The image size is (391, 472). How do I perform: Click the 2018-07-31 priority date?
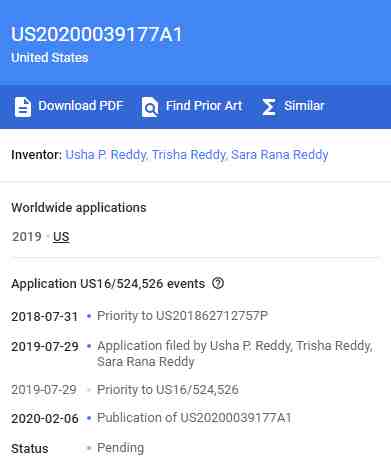pos(45,316)
